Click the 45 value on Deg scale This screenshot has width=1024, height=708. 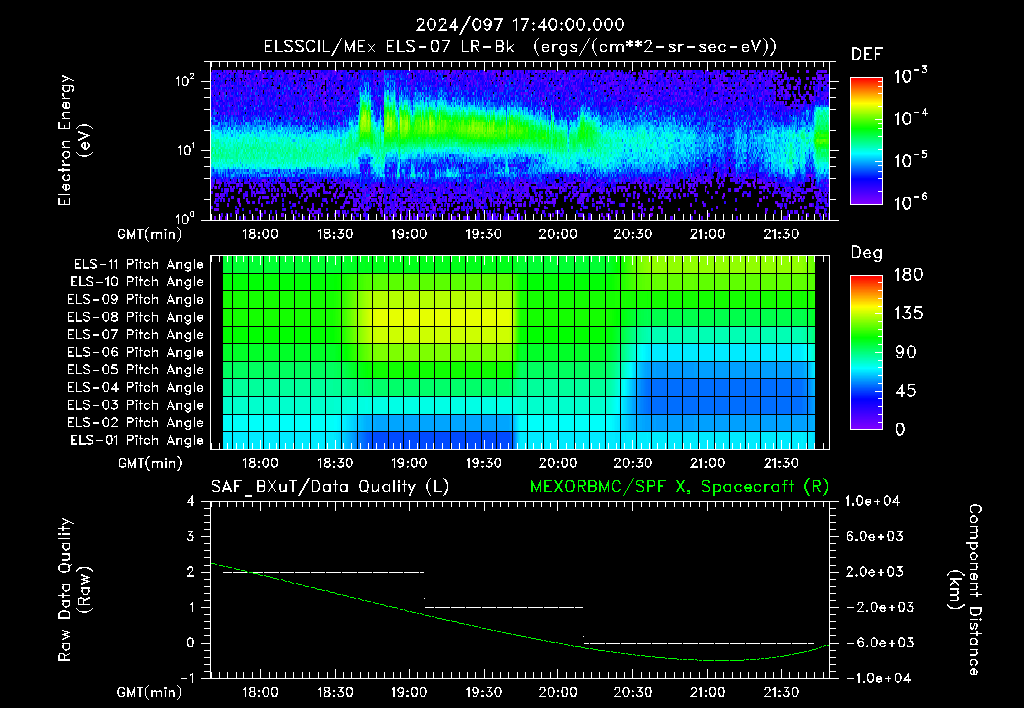click(906, 391)
